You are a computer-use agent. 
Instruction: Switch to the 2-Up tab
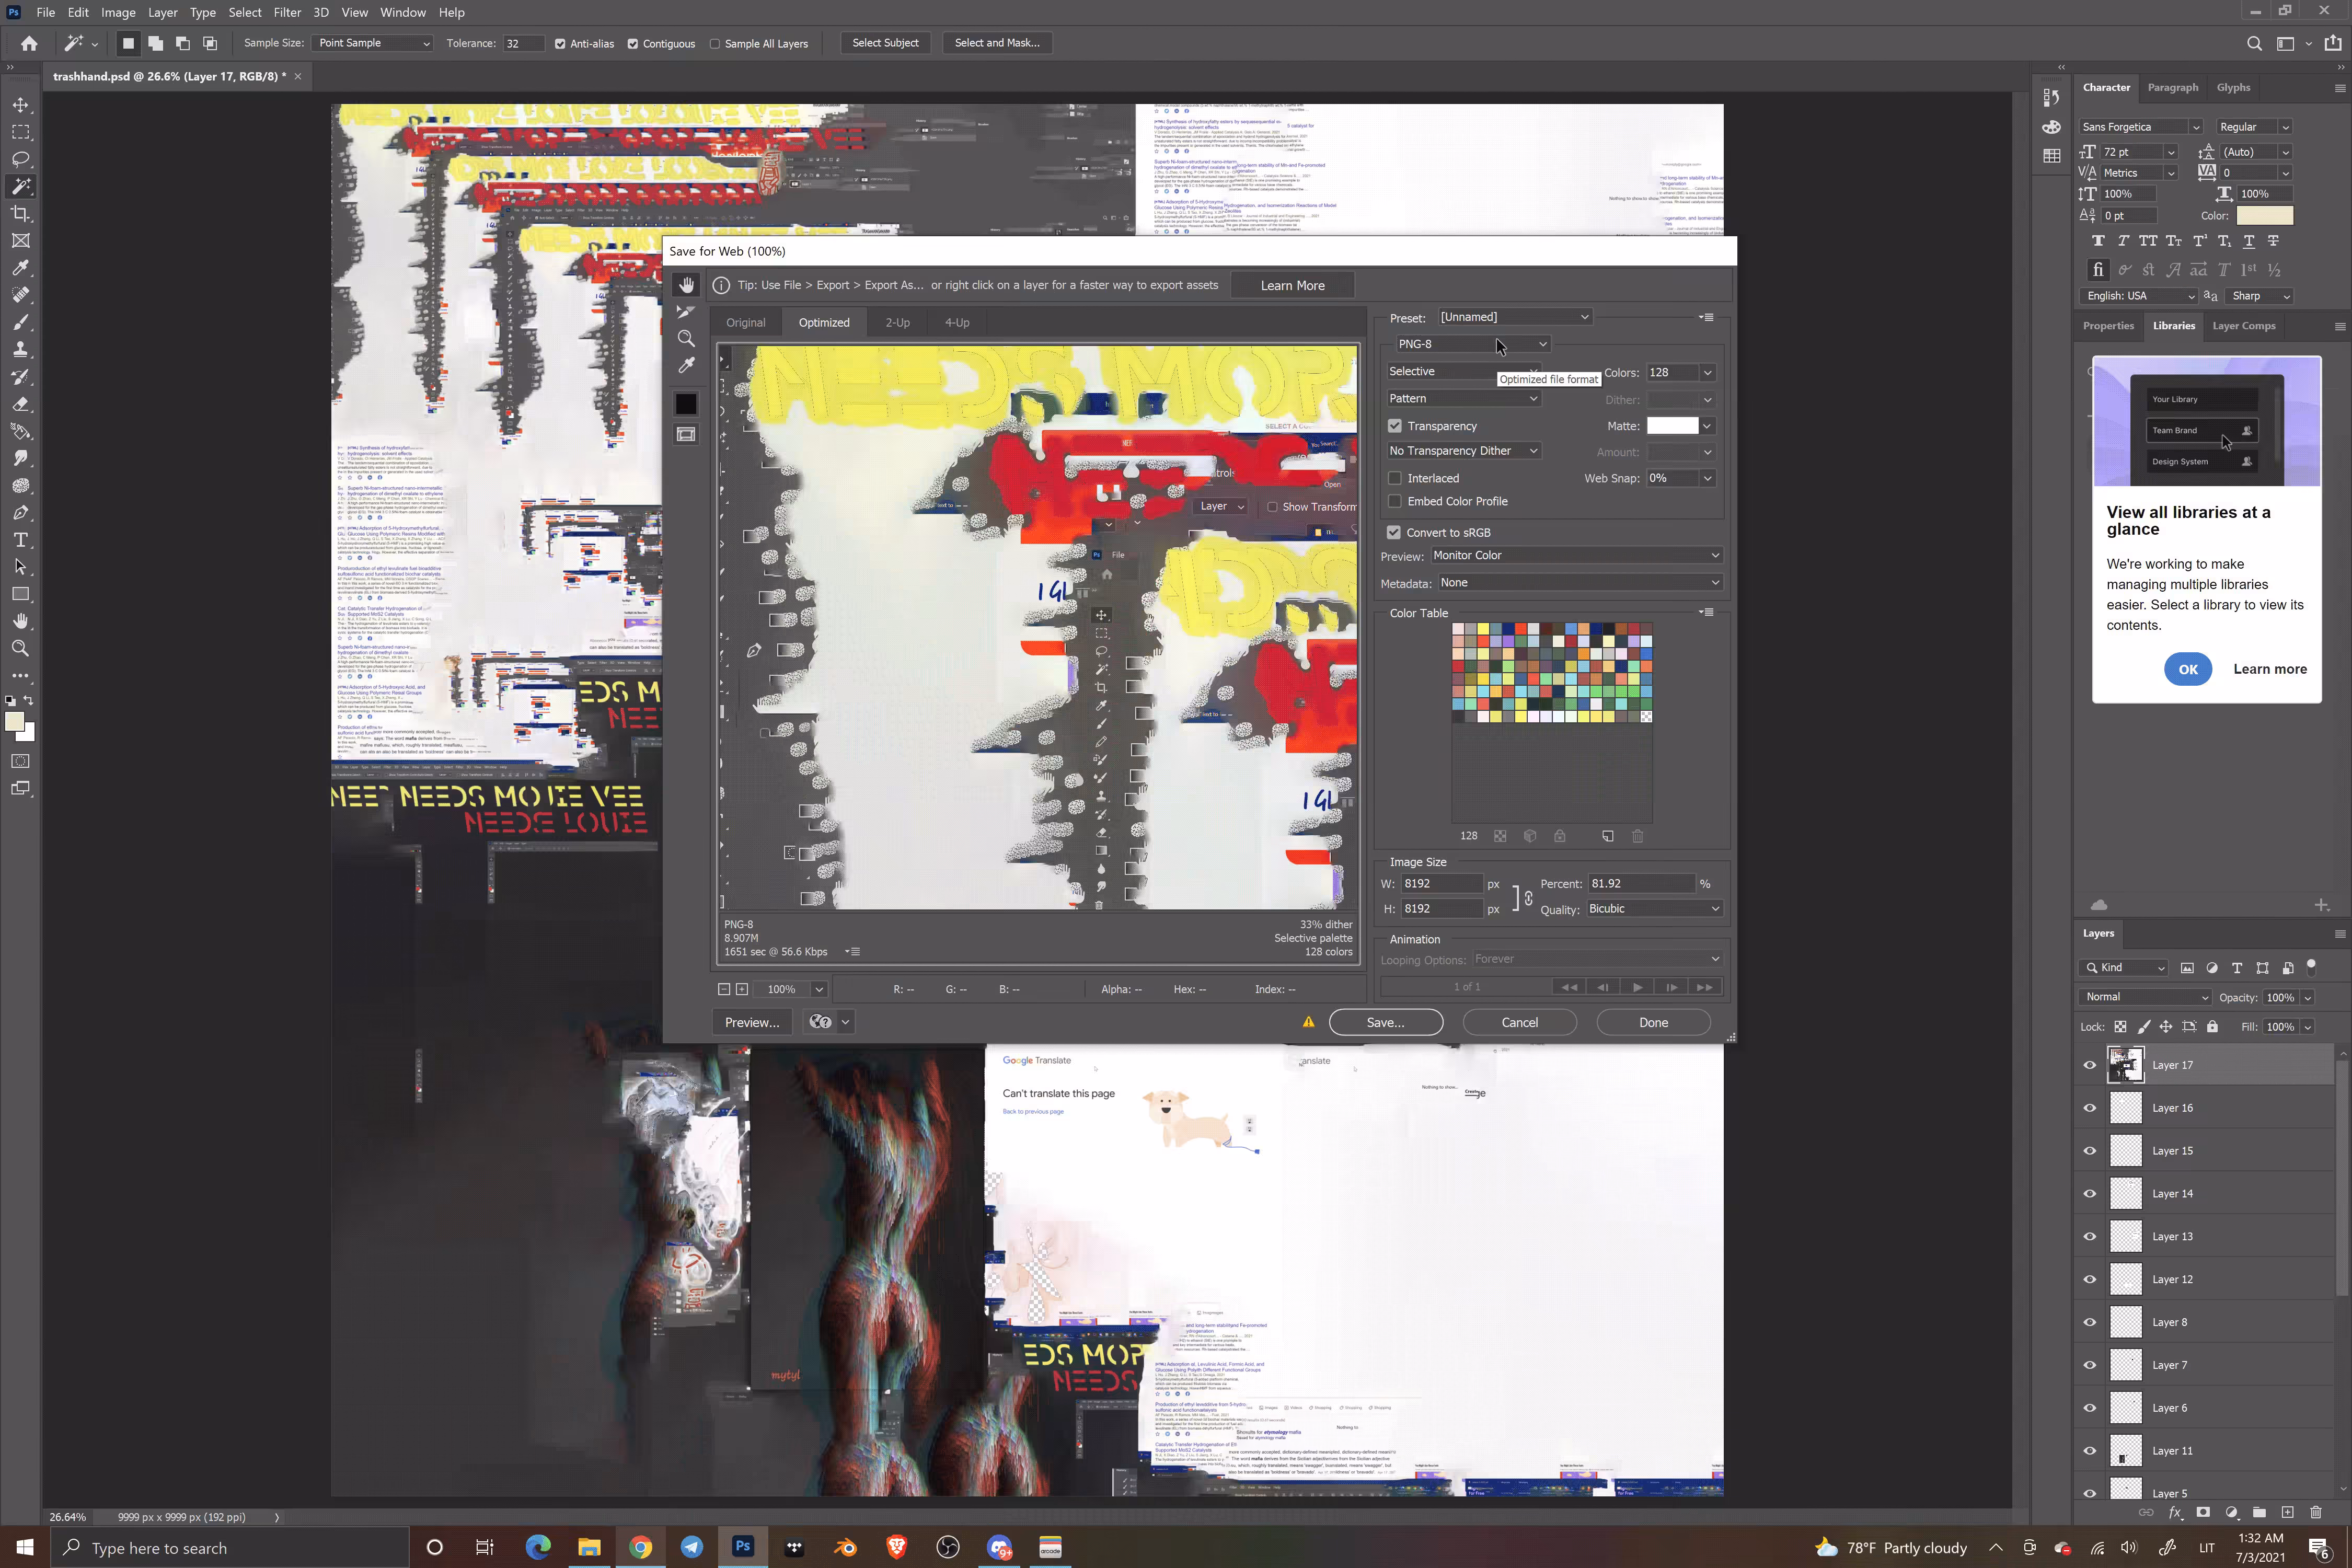coord(897,322)
